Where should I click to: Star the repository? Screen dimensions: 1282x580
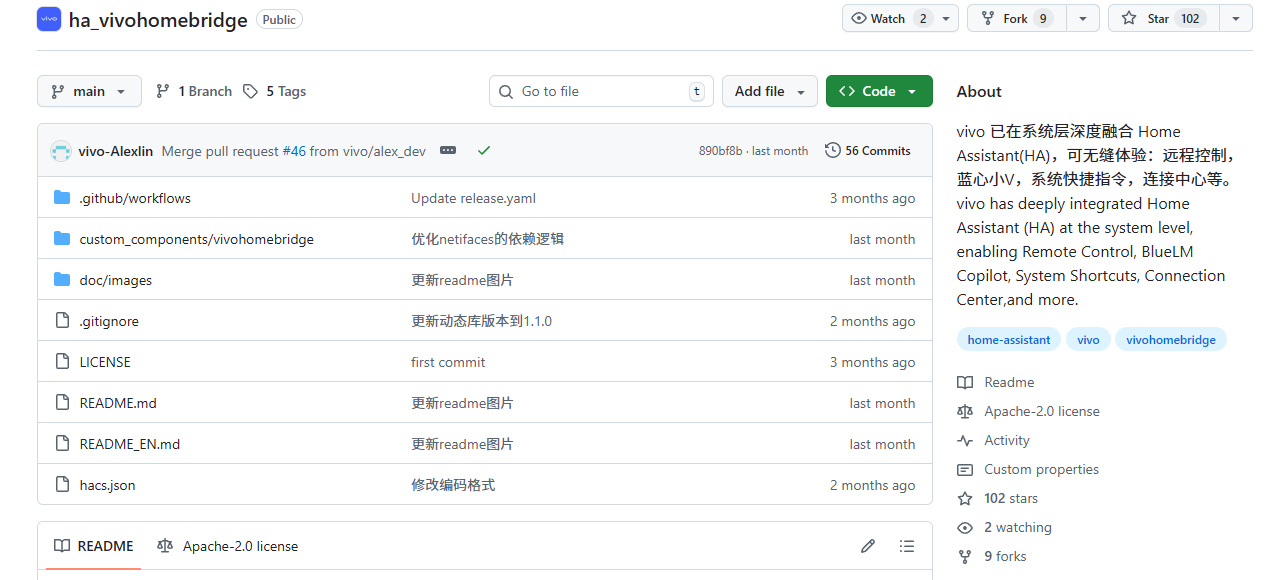coord(1164,18)
